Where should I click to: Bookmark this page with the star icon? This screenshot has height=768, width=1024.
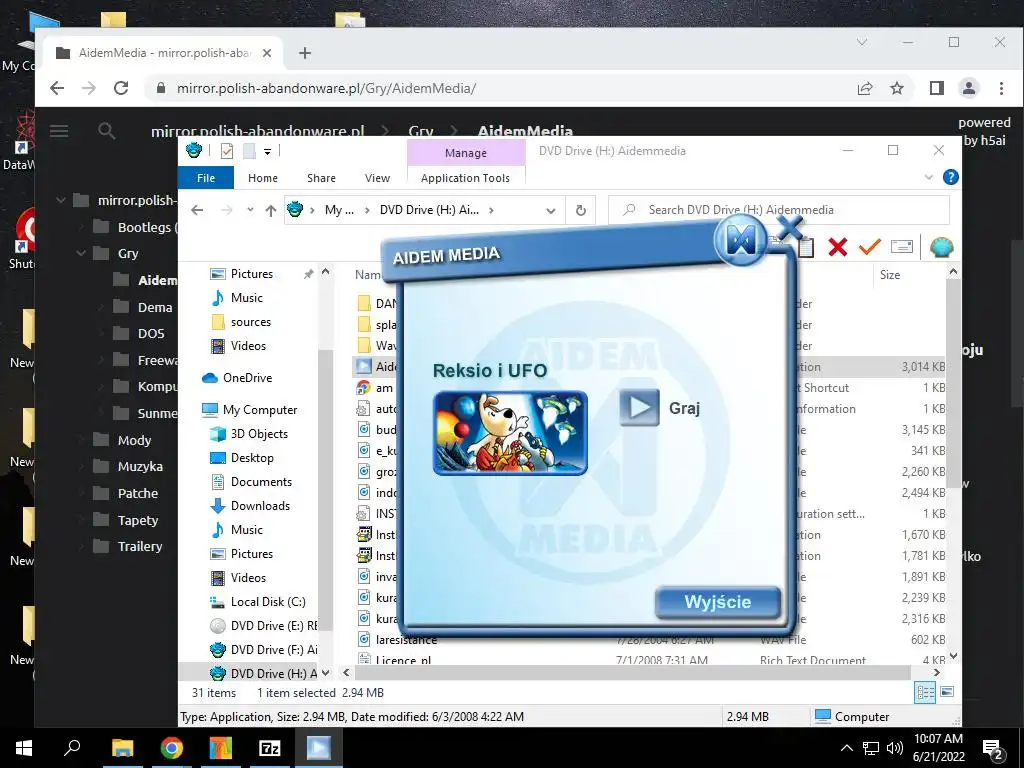click(897, 88)
